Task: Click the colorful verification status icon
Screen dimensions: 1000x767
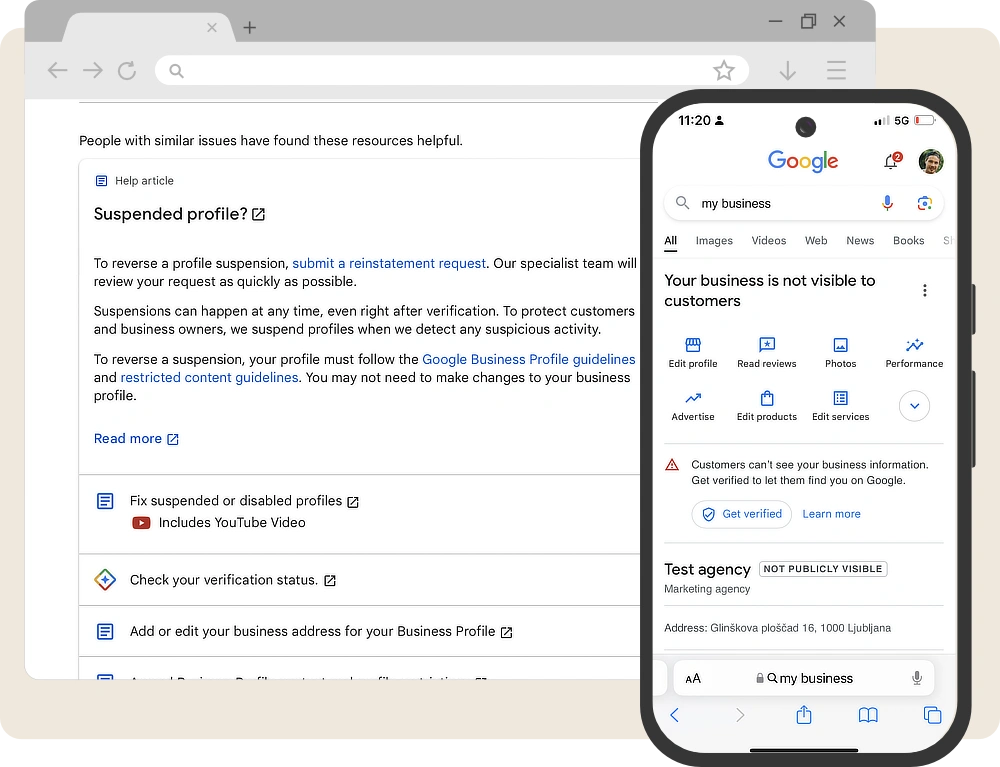Action: pos(105,580)
